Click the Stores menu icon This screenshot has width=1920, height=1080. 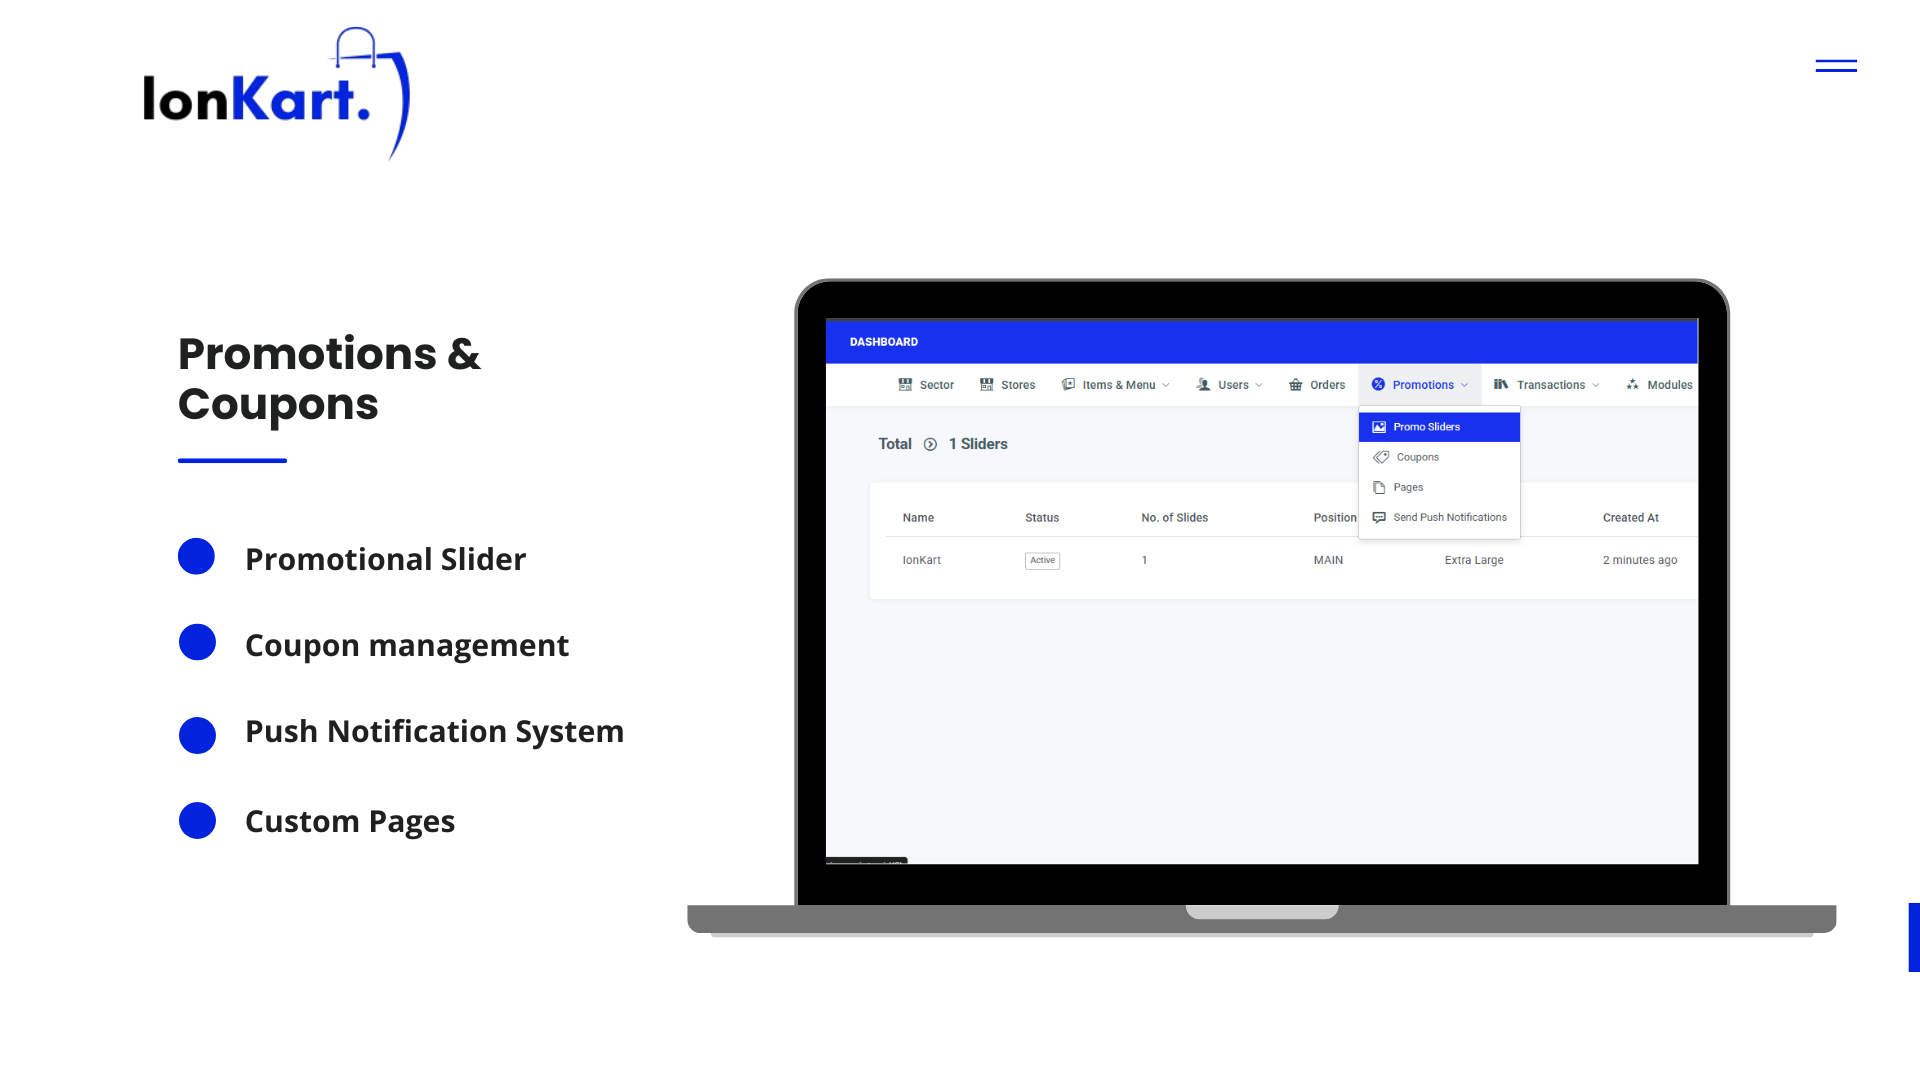988,384
